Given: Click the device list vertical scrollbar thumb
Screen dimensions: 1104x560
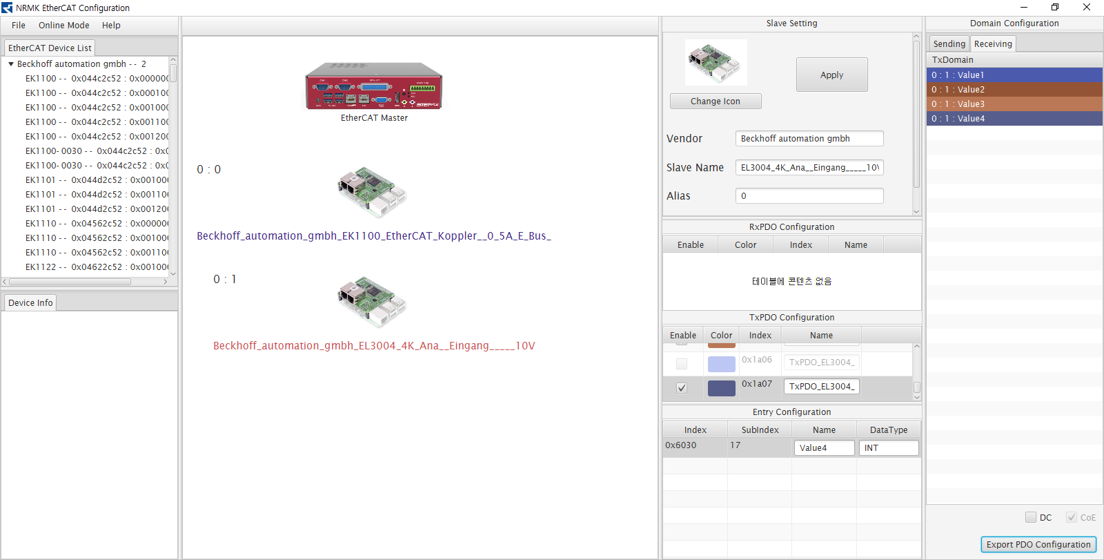Looking at the screenshot, I should [173, 71].
